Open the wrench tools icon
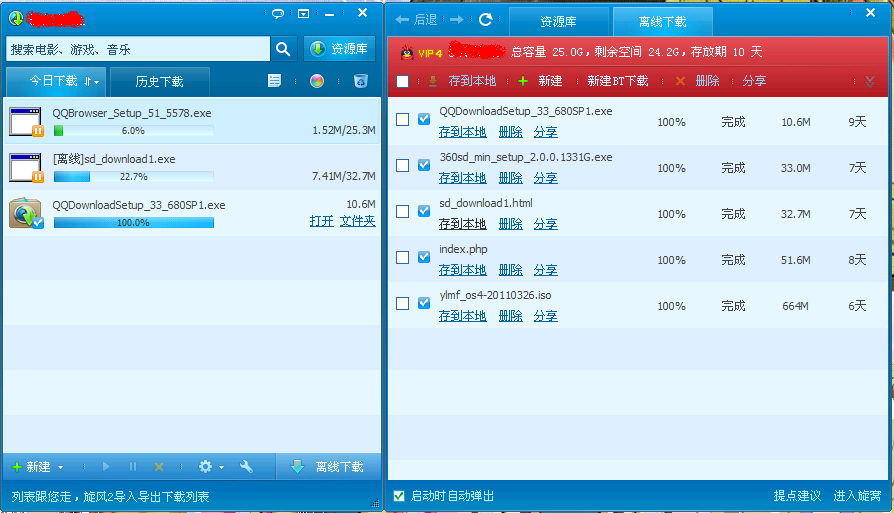The image size is (894, 513). 246,467
